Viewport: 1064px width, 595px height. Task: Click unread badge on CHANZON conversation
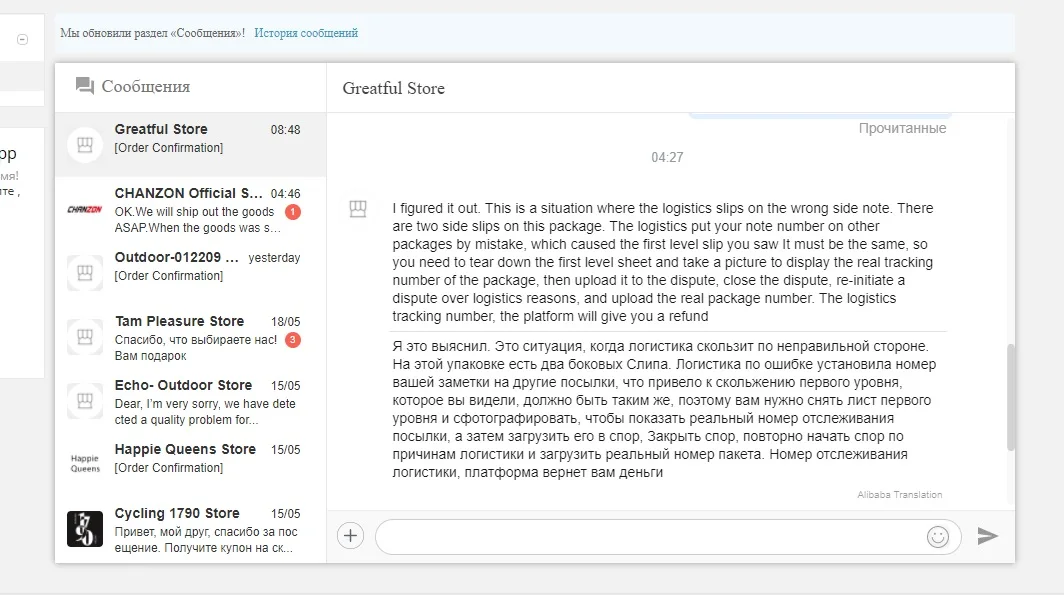(293, 212)
